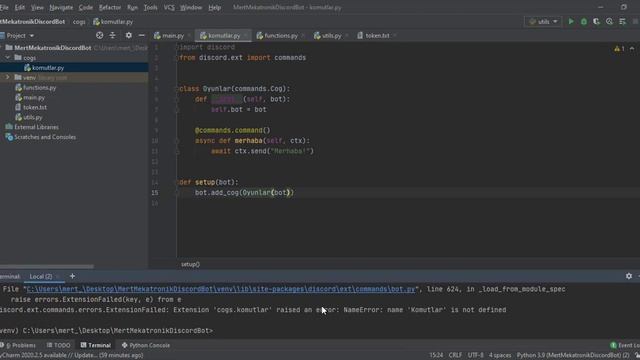Click the 4 spaces indent status
Screen dimensions: 640x360
500,355
